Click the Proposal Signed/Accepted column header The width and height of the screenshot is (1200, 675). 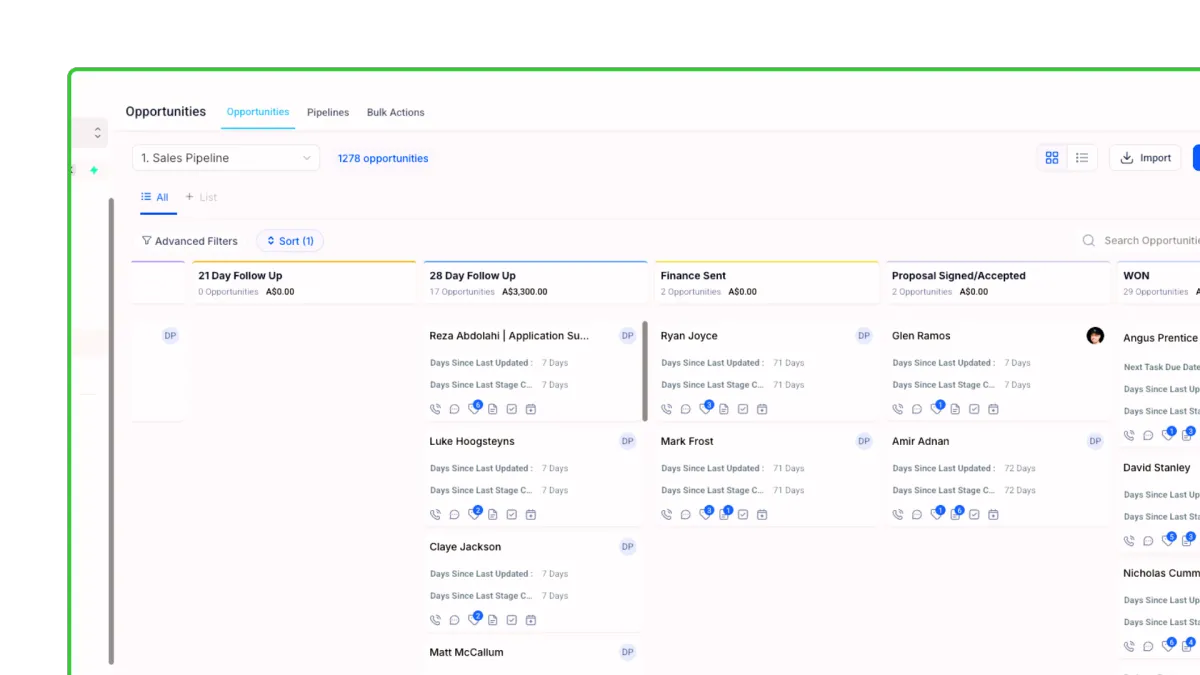[x=998, y=283]
